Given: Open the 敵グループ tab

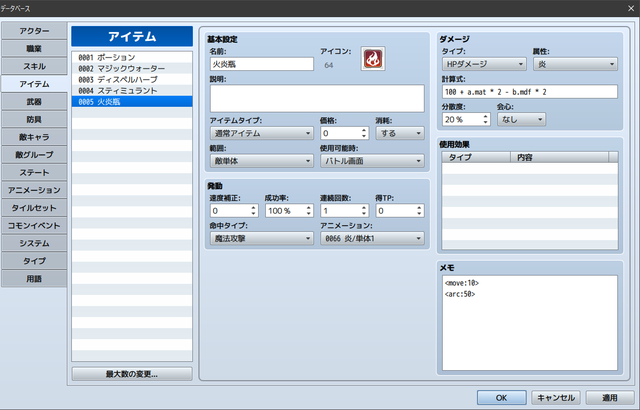Looking at the screenshot, I should point(34,155).
